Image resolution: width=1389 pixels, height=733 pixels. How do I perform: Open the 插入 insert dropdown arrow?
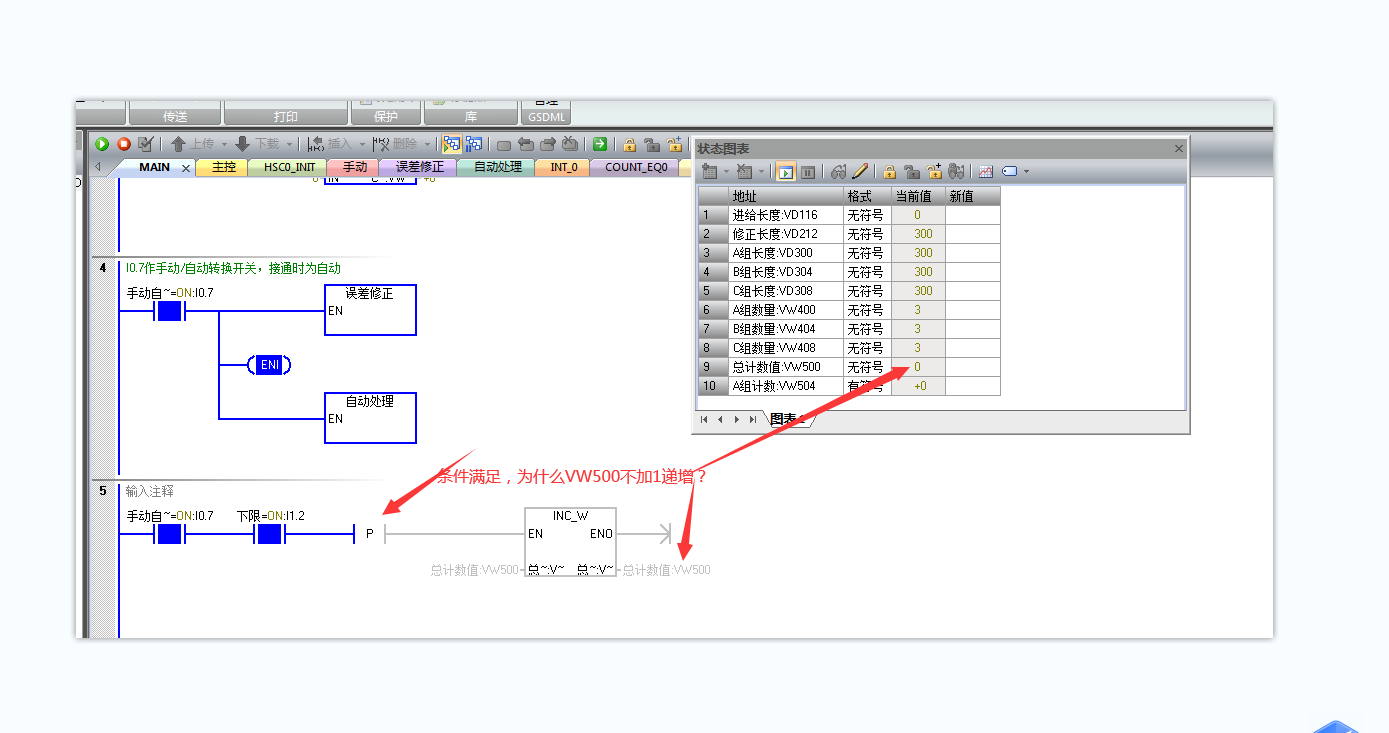(x=362, y=144)
